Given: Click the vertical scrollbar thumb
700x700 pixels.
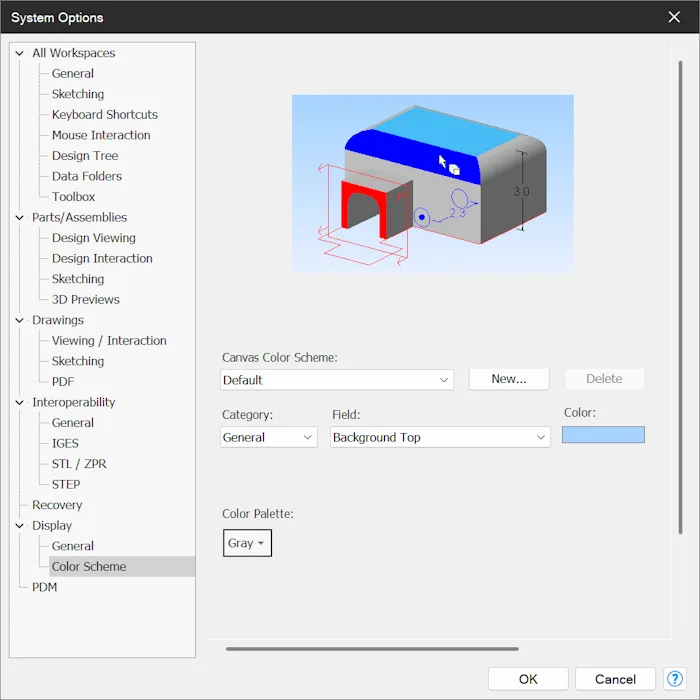Looking at the screenshot, I should click(x=680, y=297).
